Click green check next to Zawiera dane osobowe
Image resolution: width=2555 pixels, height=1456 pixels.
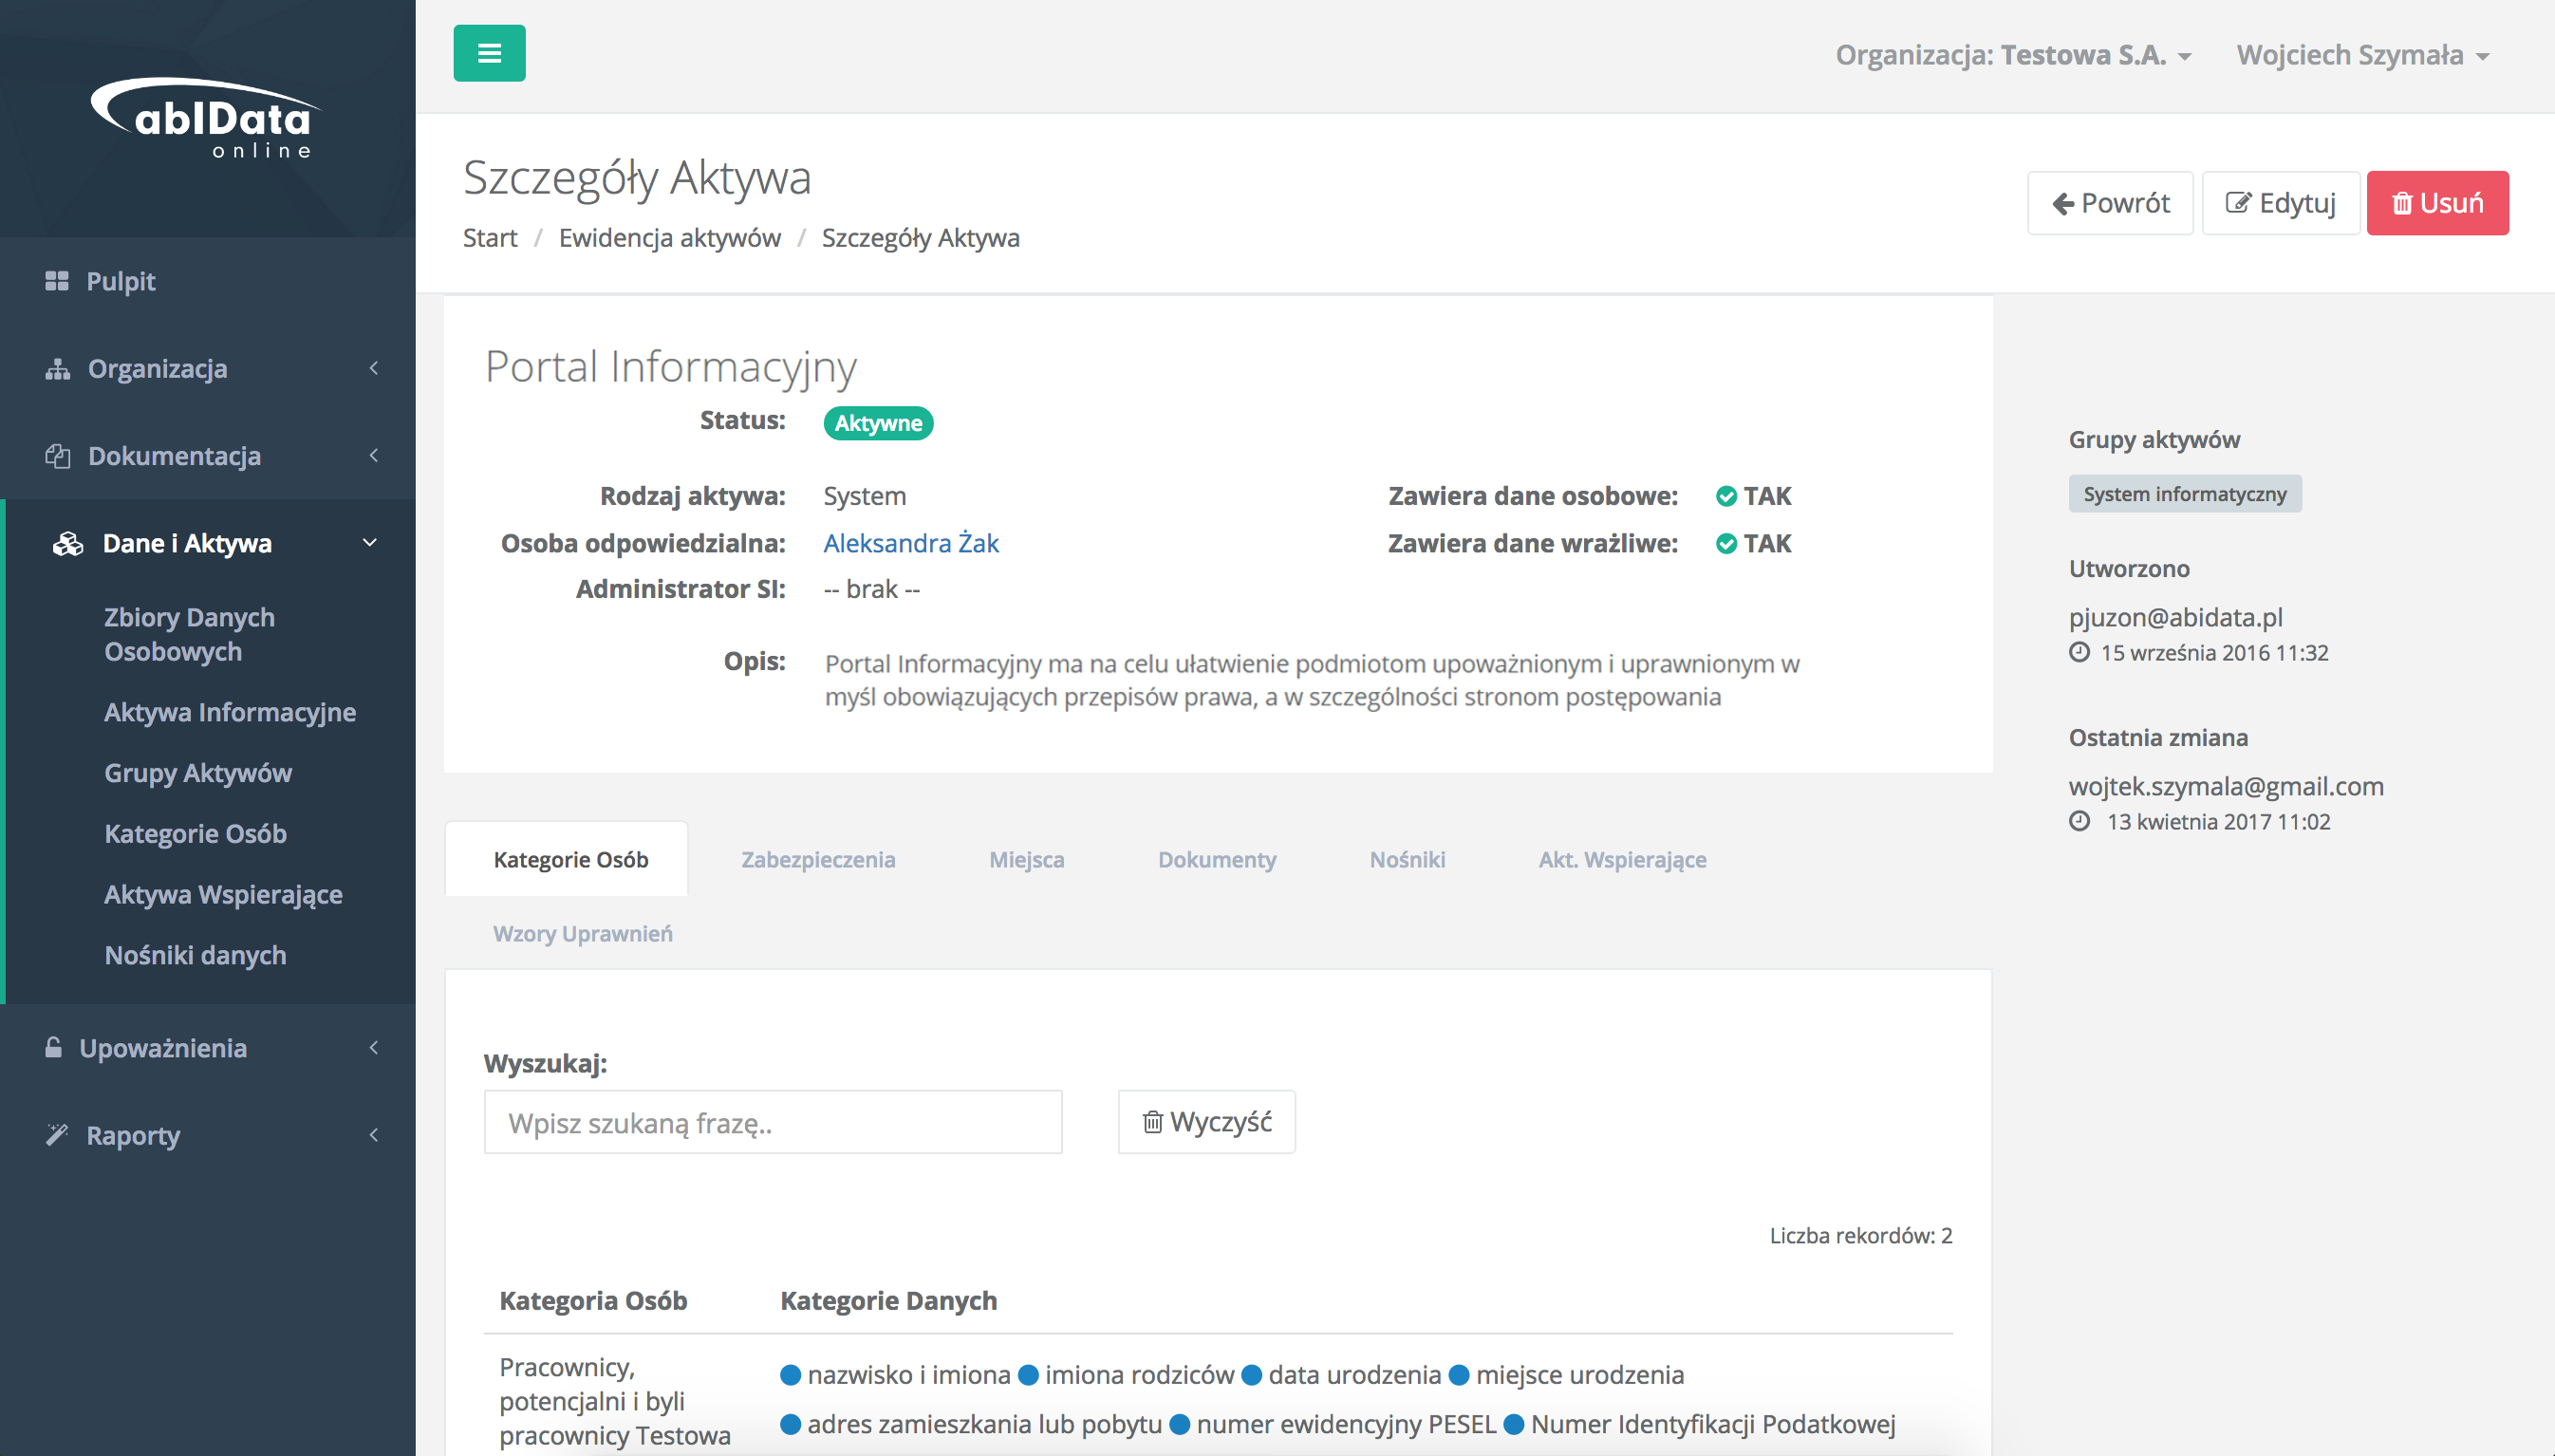[x=1726, y=496]
